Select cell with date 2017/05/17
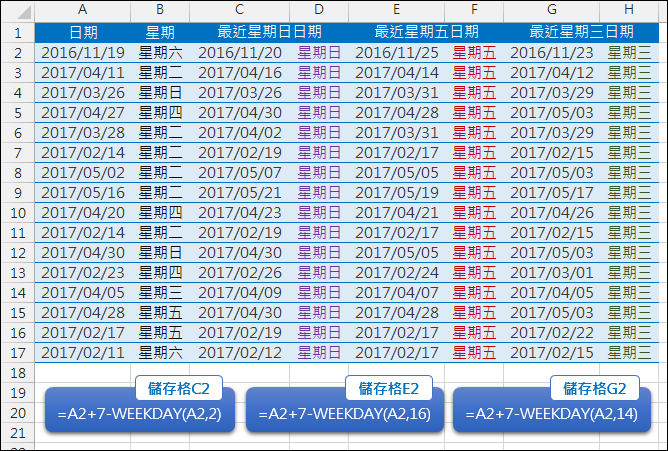This screenshot has height=451, width=668. coord(552,193)
